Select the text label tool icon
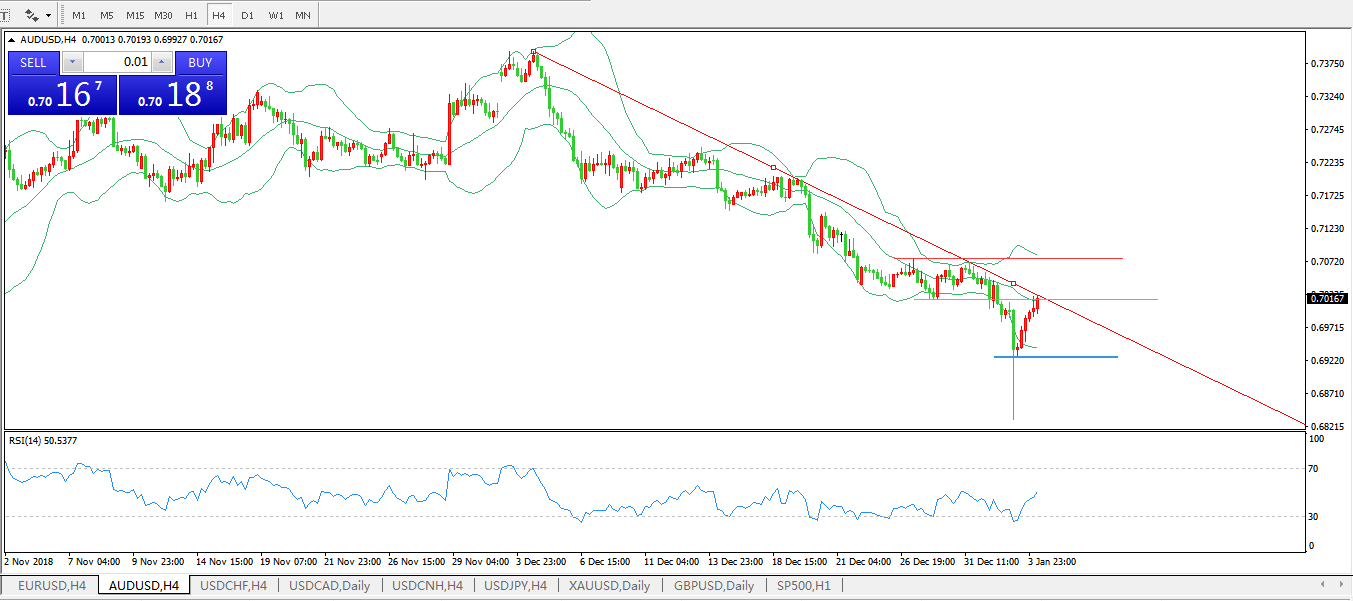Image resolution: width=1353 pixels, height=601 pixels. tap(5, 16)
